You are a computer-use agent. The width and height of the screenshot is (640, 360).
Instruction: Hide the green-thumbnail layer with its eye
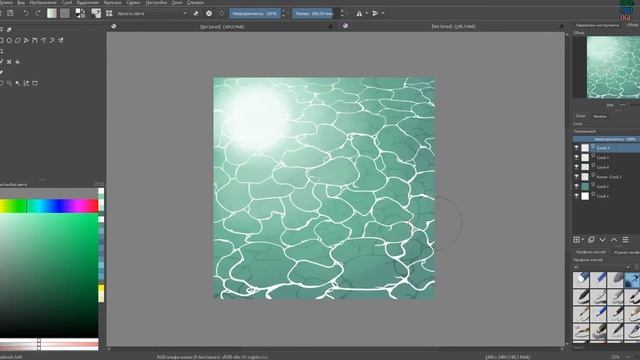coord(576,186)
